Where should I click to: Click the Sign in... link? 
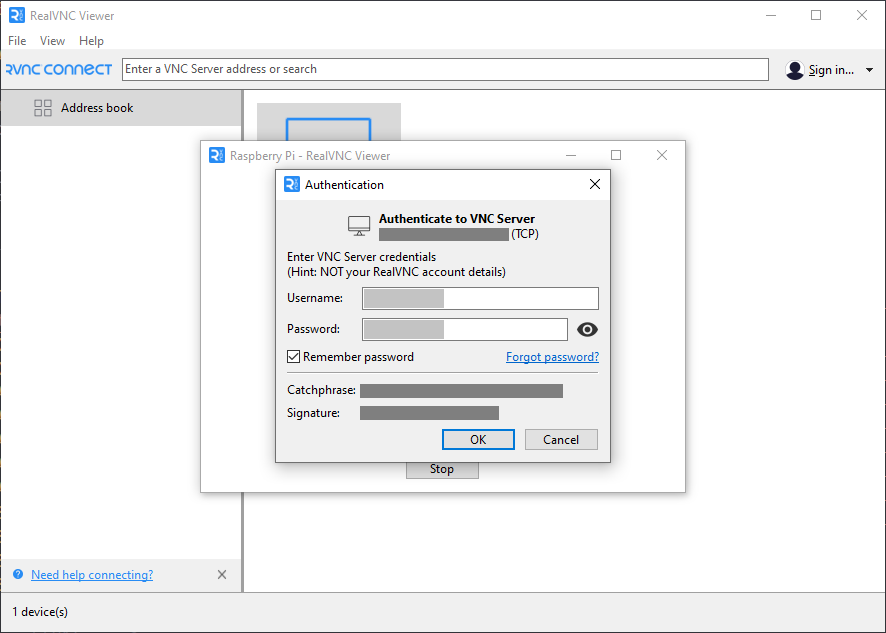click(831, 70)
